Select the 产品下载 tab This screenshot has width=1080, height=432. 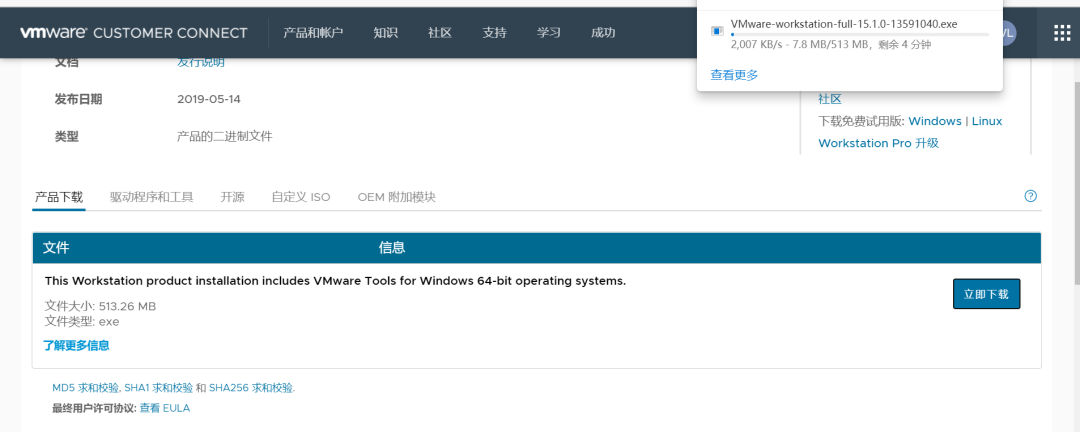pos(59,197)
